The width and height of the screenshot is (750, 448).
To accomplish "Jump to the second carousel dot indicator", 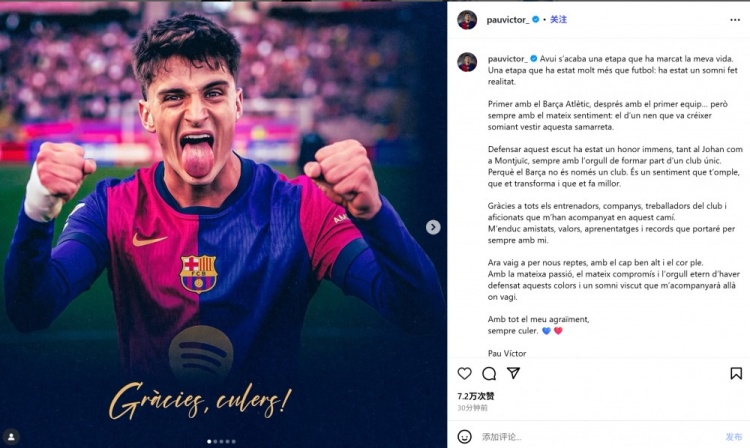I will [216, 441].
